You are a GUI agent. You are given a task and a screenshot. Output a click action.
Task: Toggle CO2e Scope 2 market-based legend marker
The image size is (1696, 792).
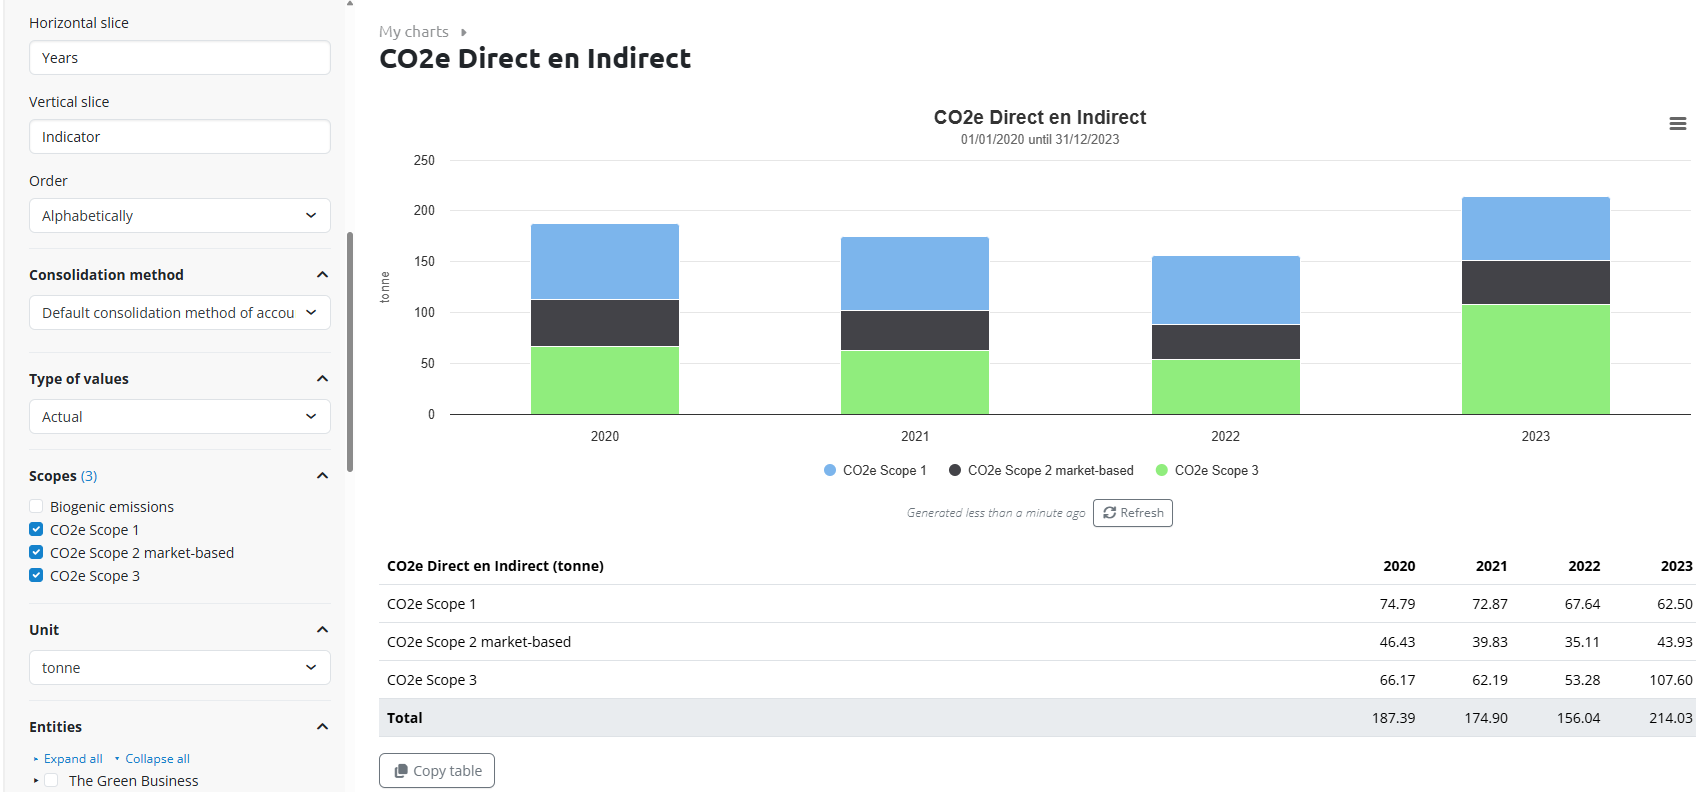tap(955, 470)
